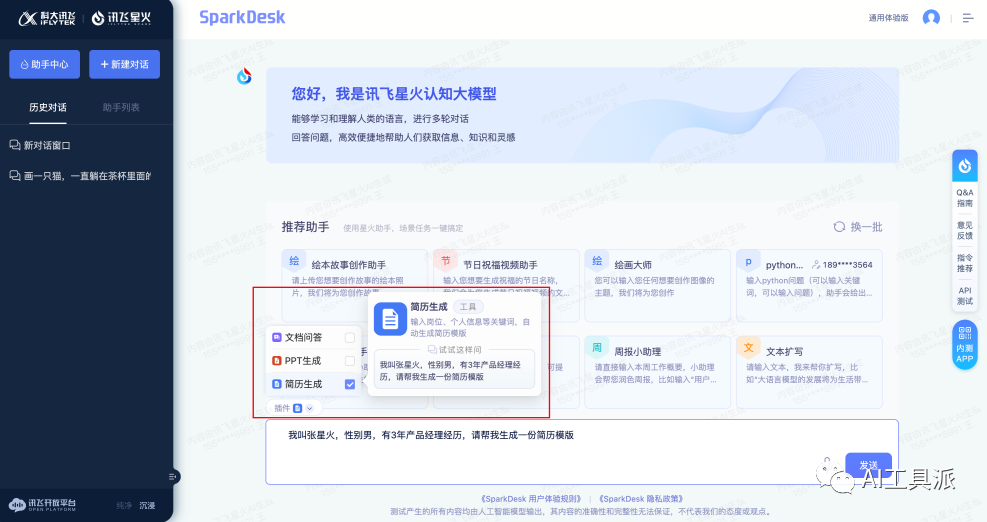This screenshot has height=522, width=987.
Task: Open SparkDesk 隐私政策 link
Action: pyautogui.click(x=640, y=499)
